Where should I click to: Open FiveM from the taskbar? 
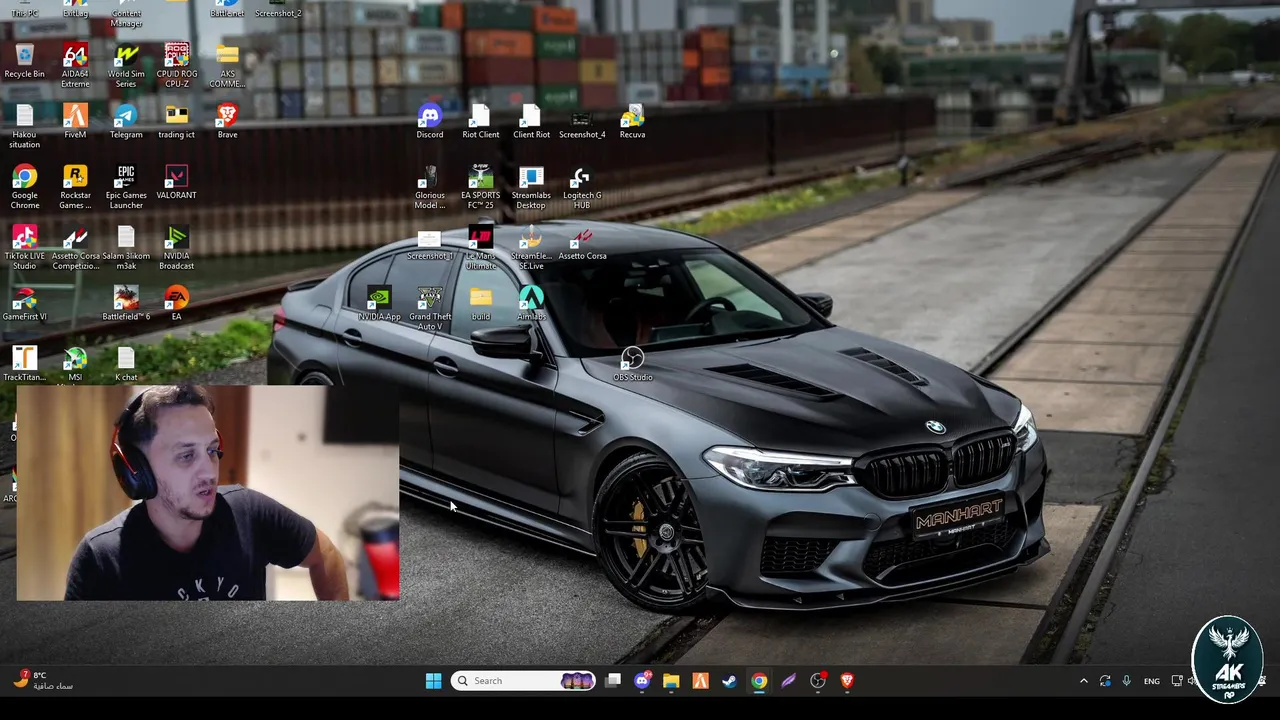tap(700, 681)
